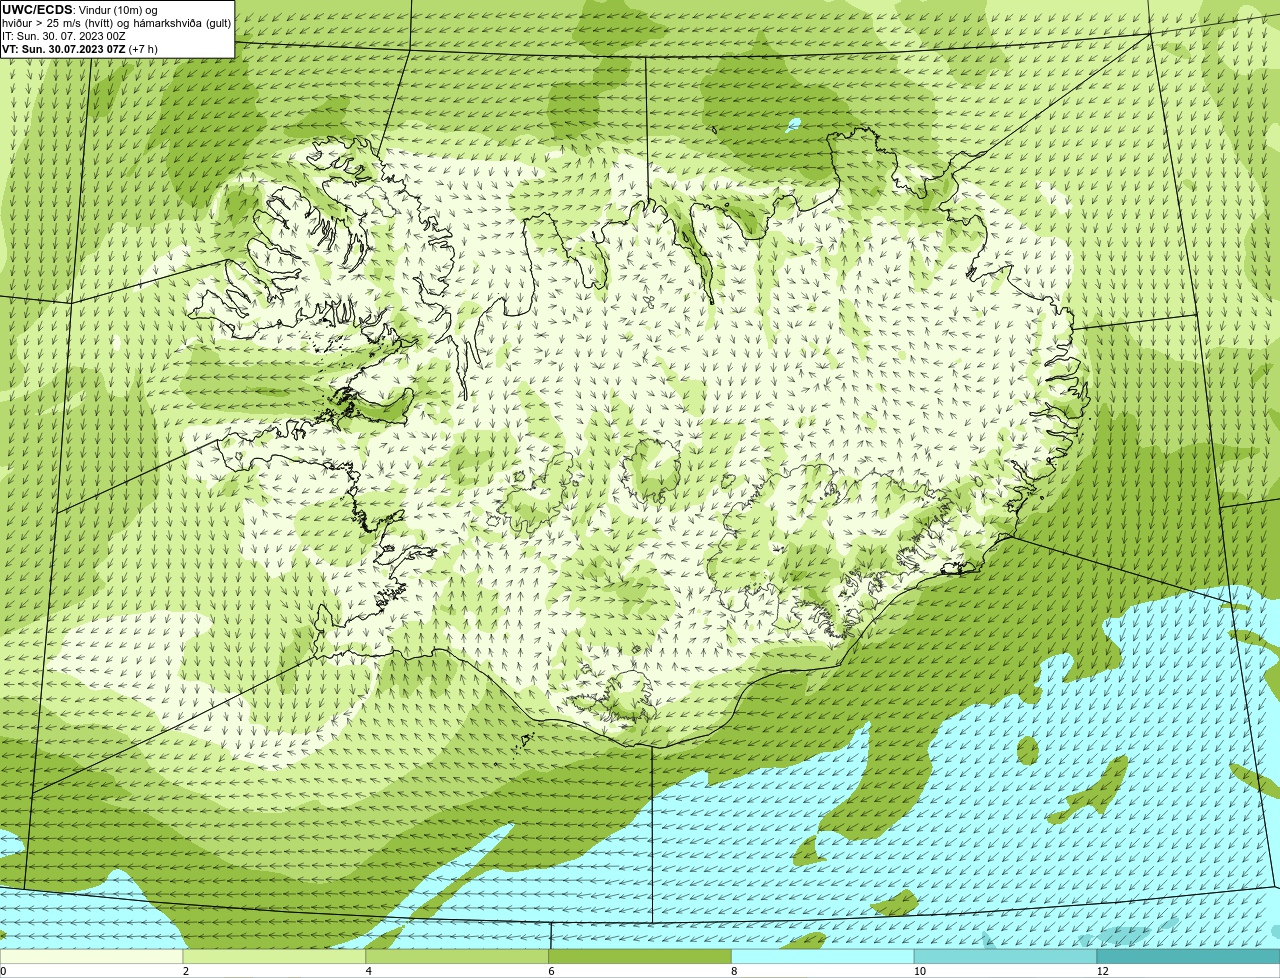The height and width of the screenshot is (978, 1280).
Task: Click the scale label "12"
Action: pyautogui.click(x=1102, y=971)
